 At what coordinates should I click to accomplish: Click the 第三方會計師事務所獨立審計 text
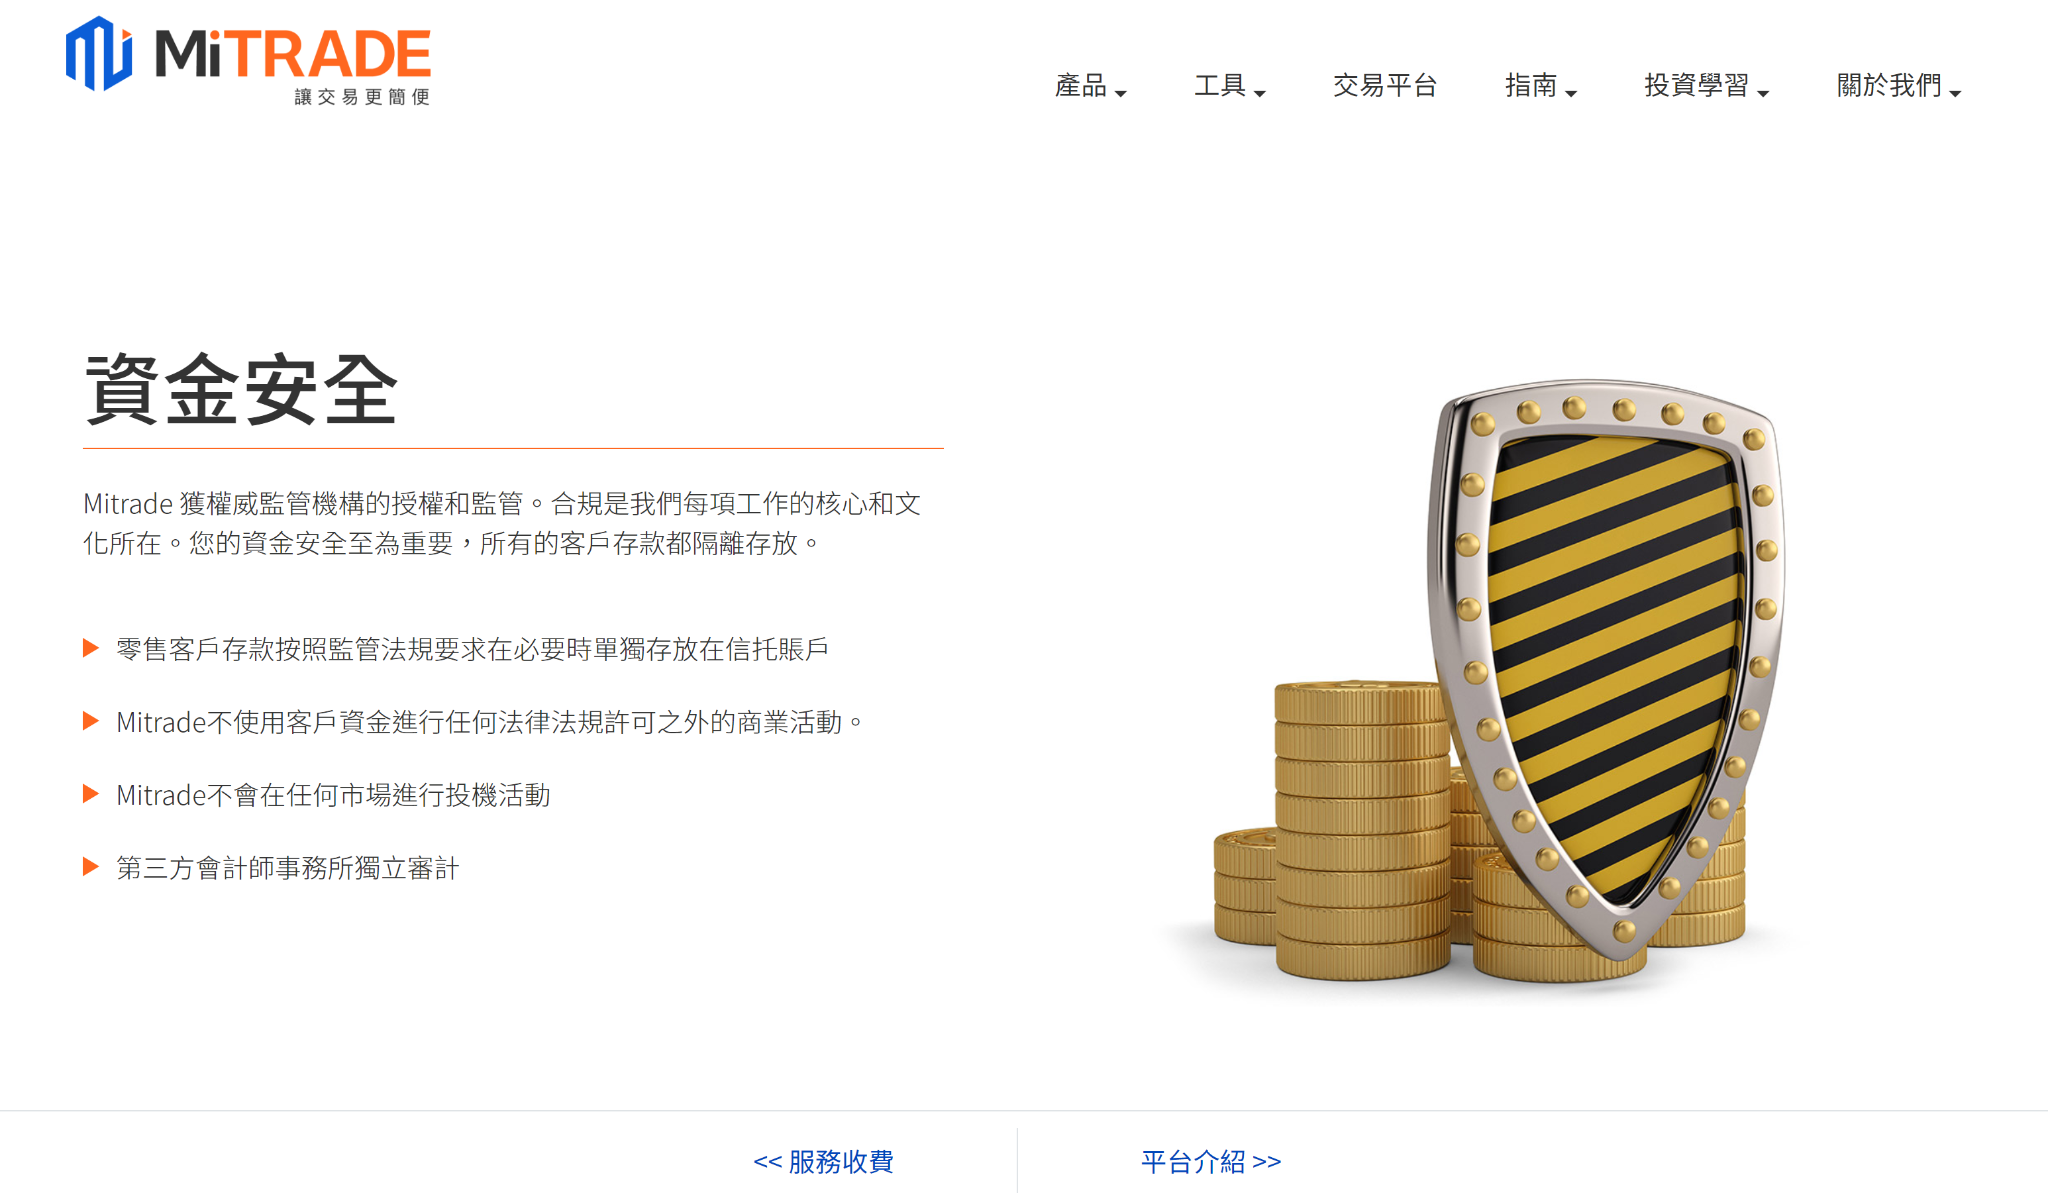tap(288, 868)
